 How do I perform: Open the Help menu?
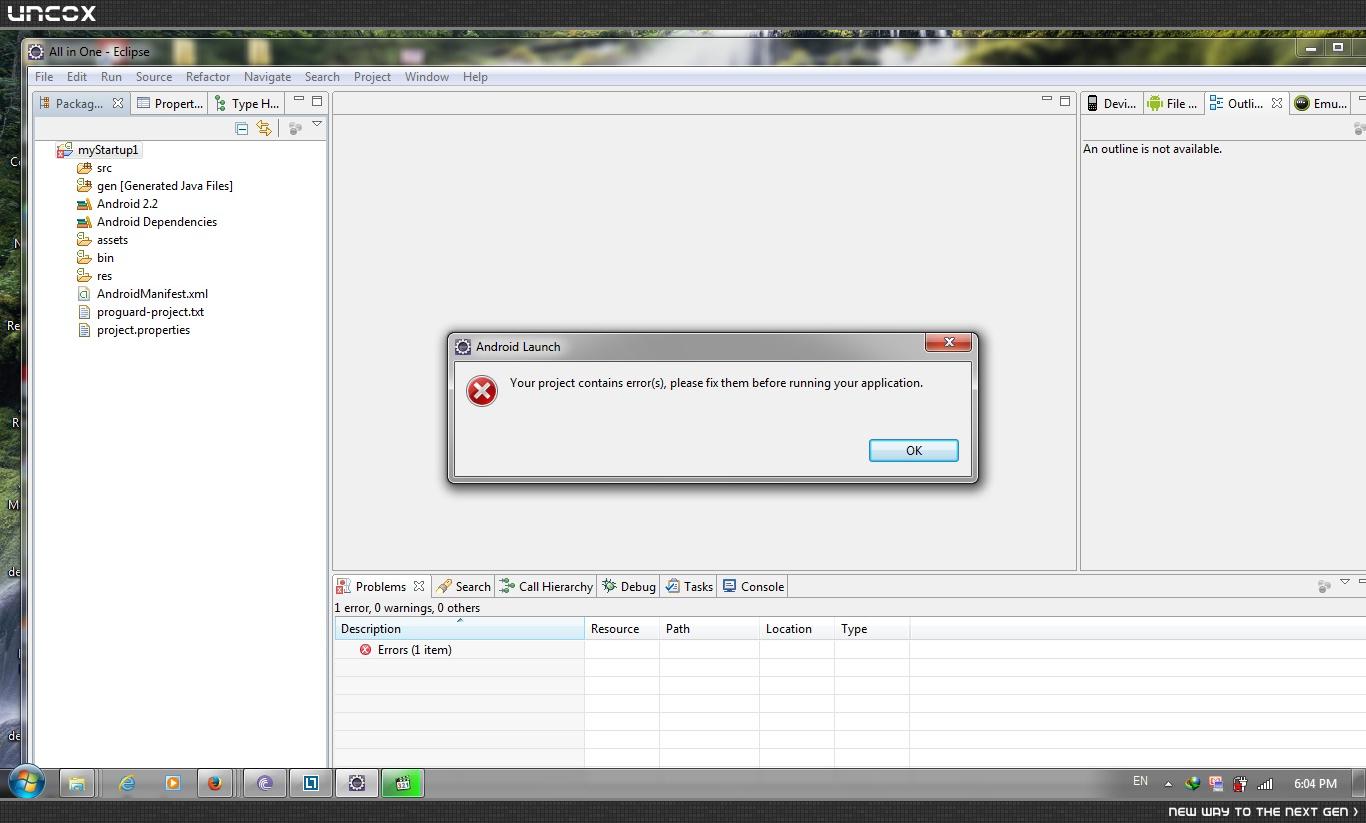point(475,77)
